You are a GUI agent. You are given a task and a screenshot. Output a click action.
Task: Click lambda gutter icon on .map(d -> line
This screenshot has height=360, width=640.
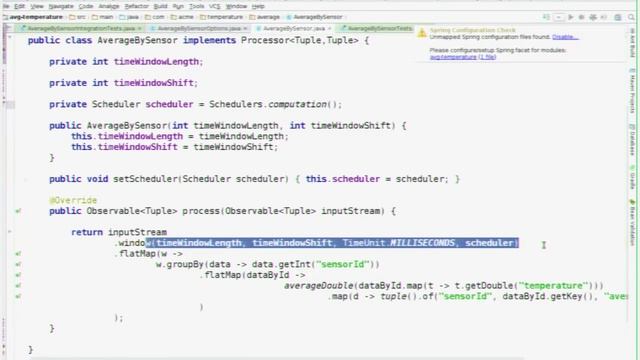coord(18,296)
